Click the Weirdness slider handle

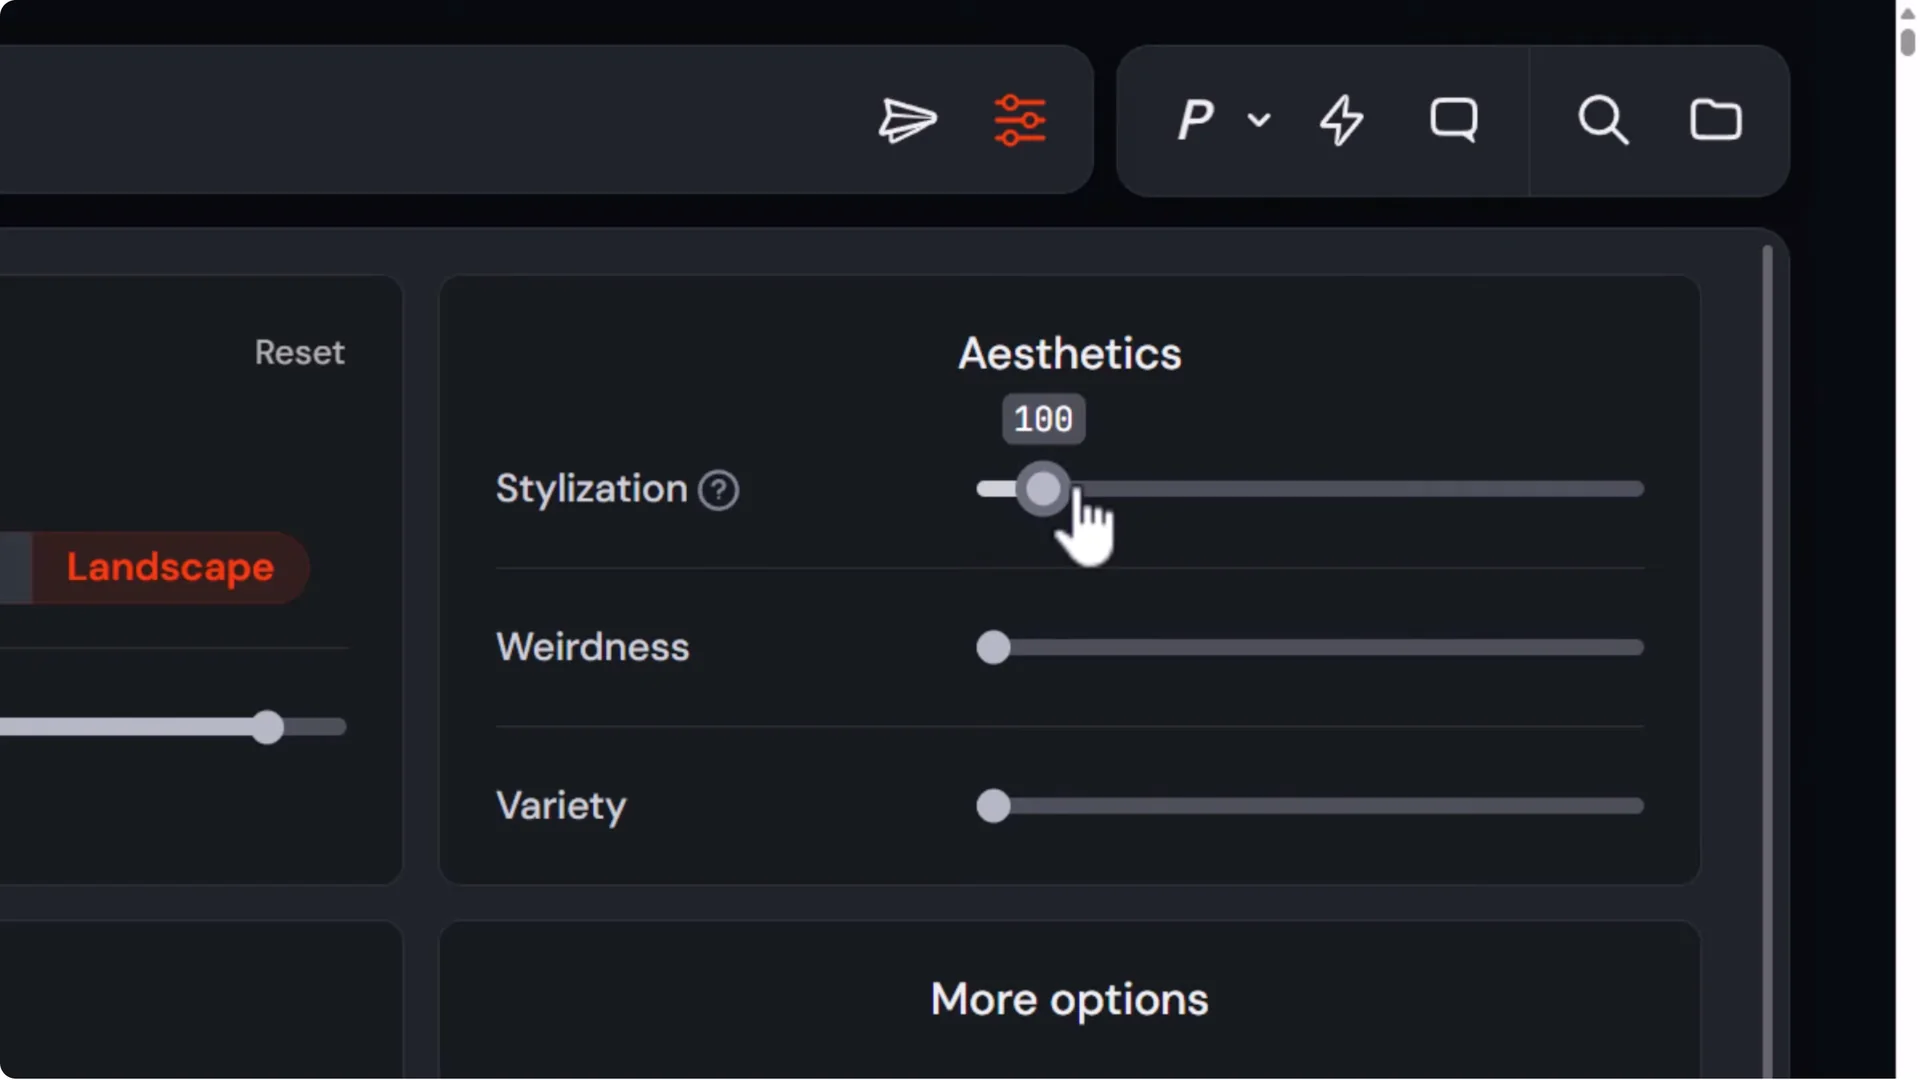[993, 648]
